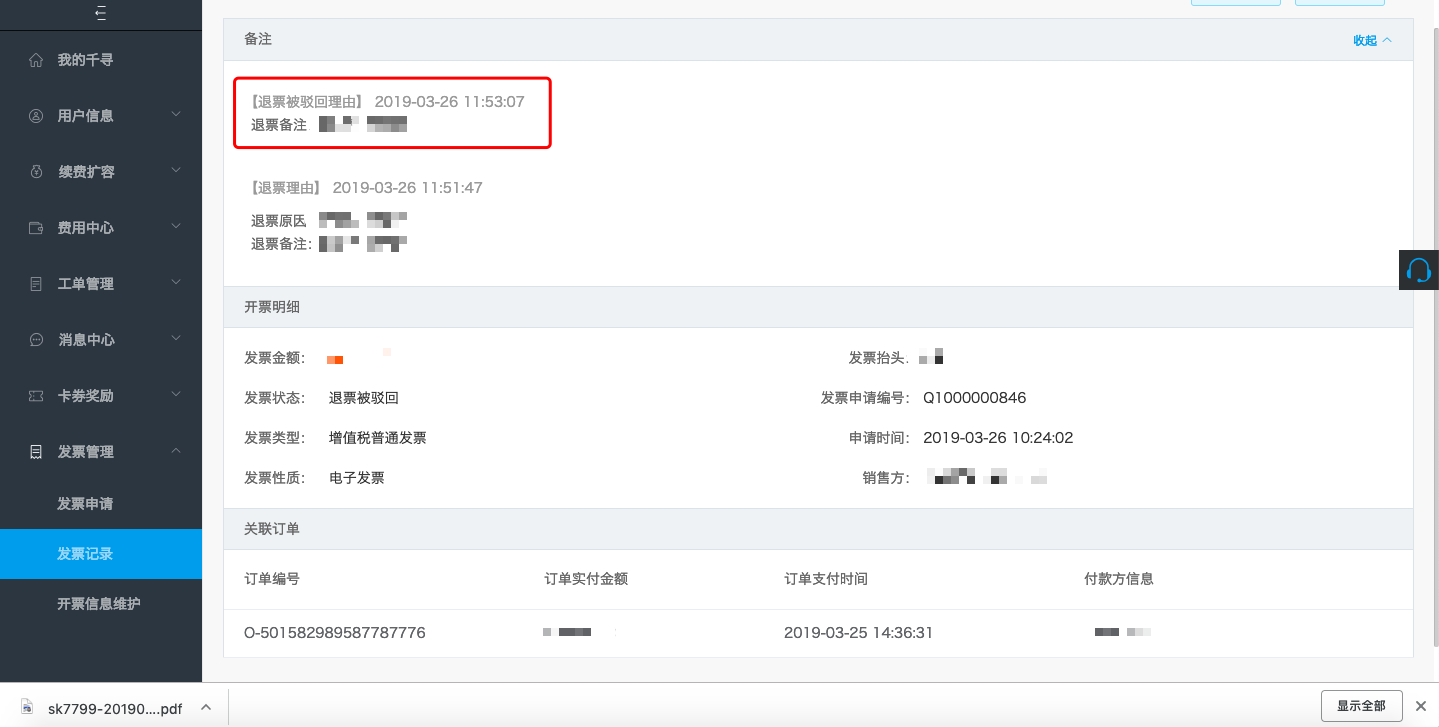Click the money bag icon beside 续费扩容
The width and height of the screenshot is (1439, 727).
pos(36,172)
